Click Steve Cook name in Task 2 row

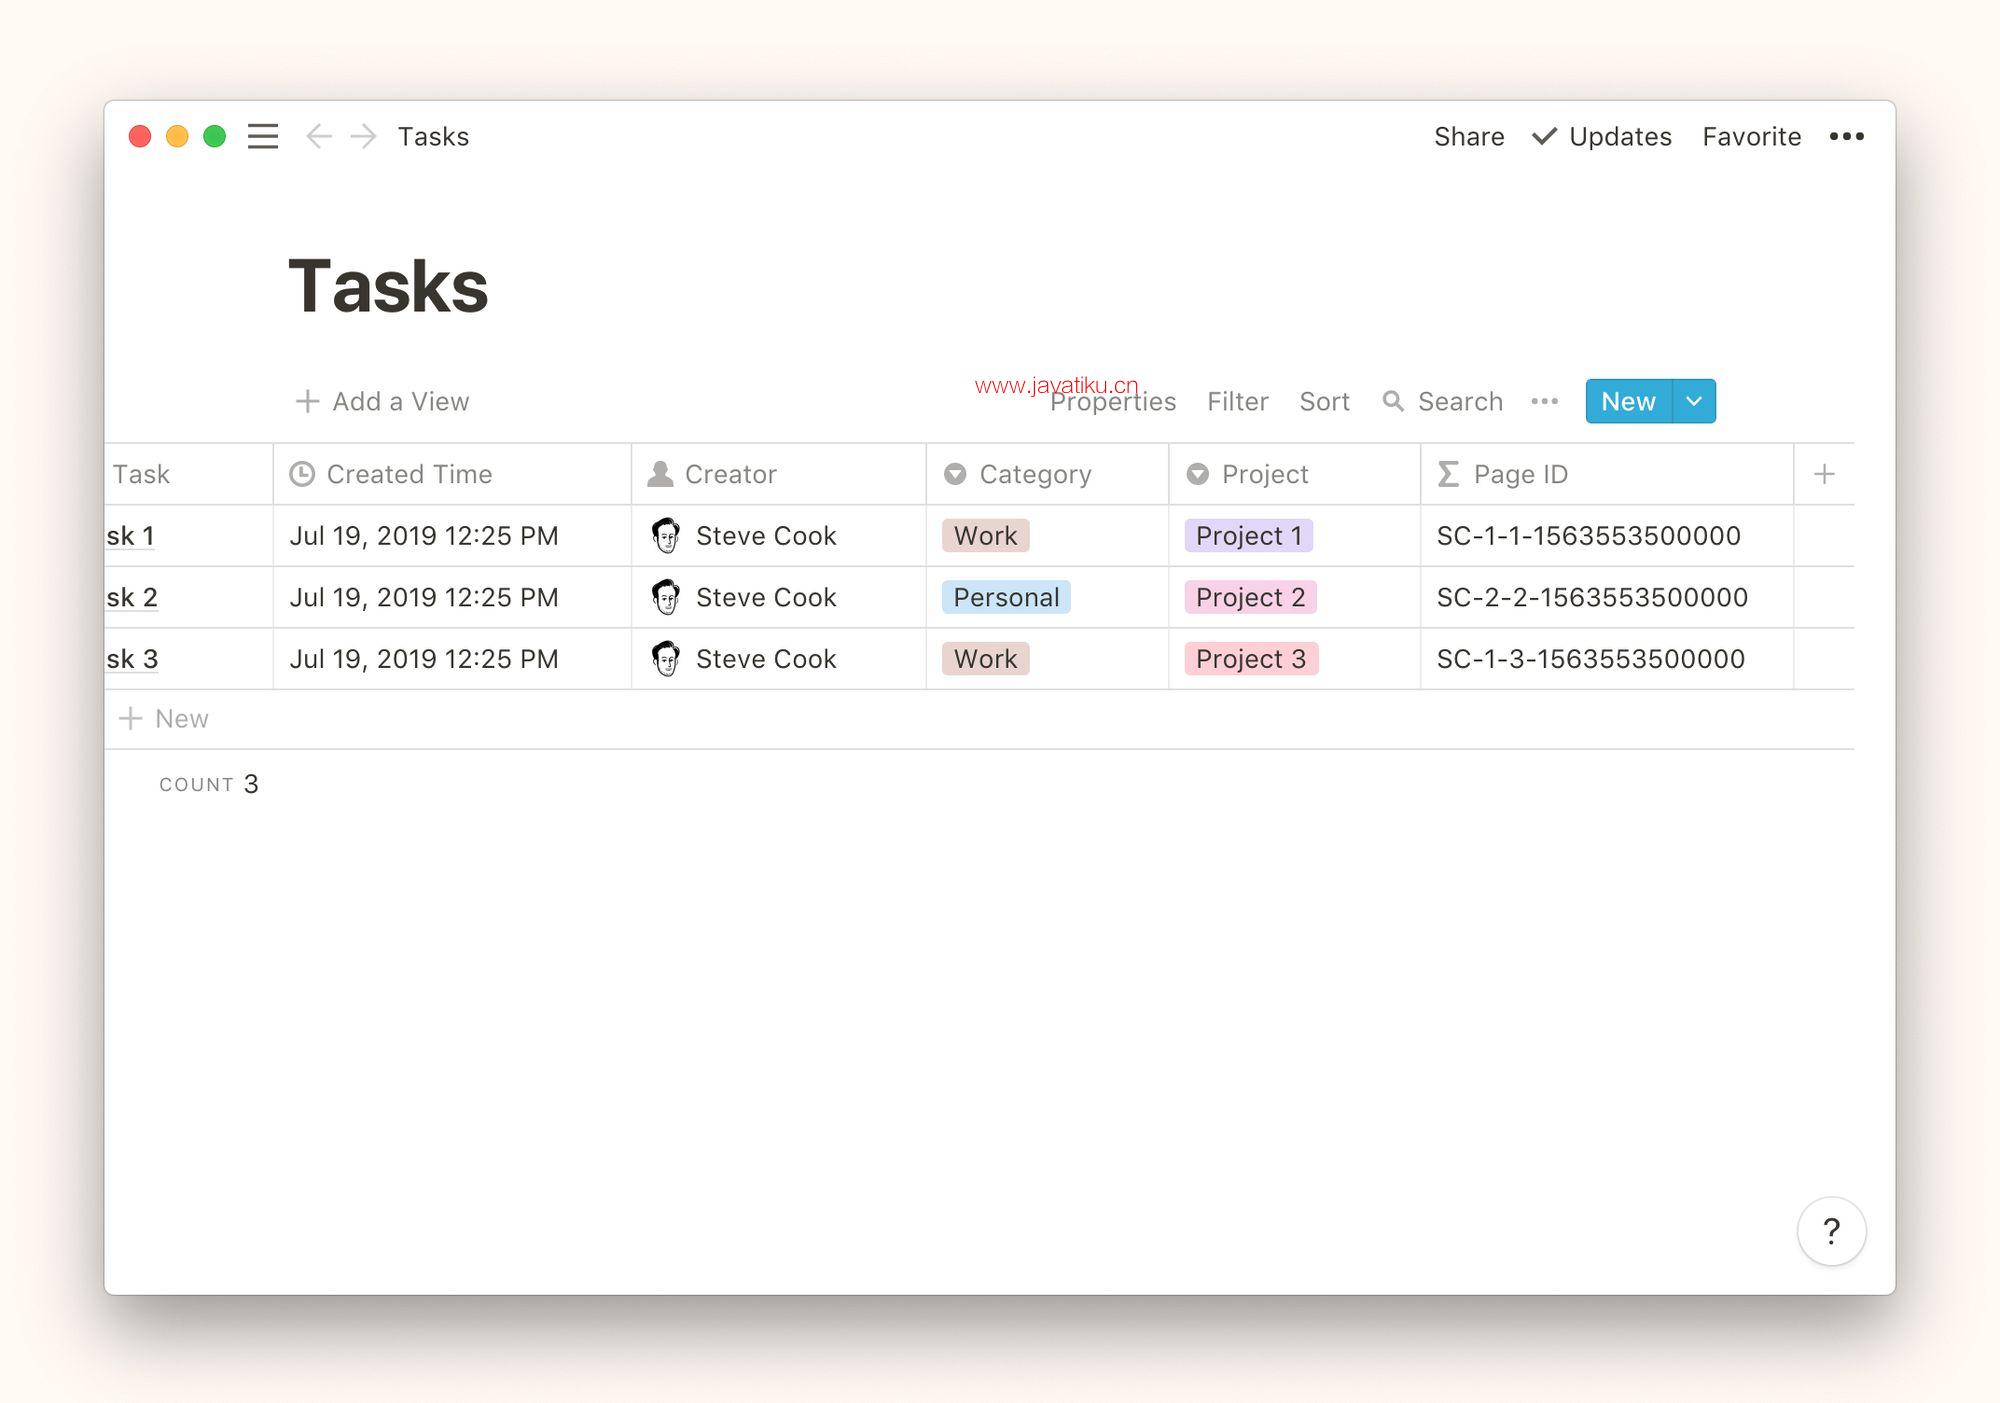(766, 597)
